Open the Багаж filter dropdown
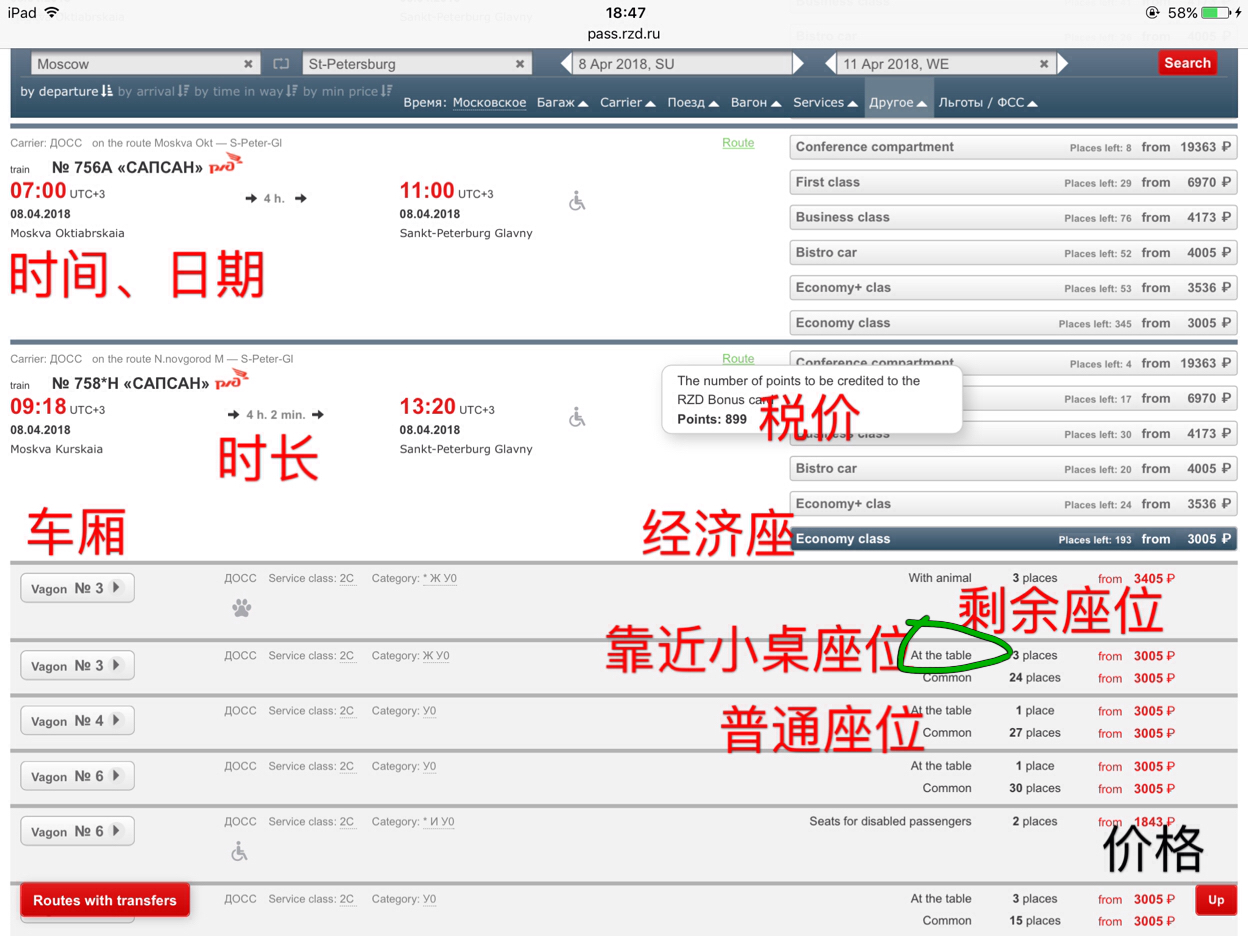Image resolution: width=1248 pixels, height=936 pixels. [x=562, y=102]
